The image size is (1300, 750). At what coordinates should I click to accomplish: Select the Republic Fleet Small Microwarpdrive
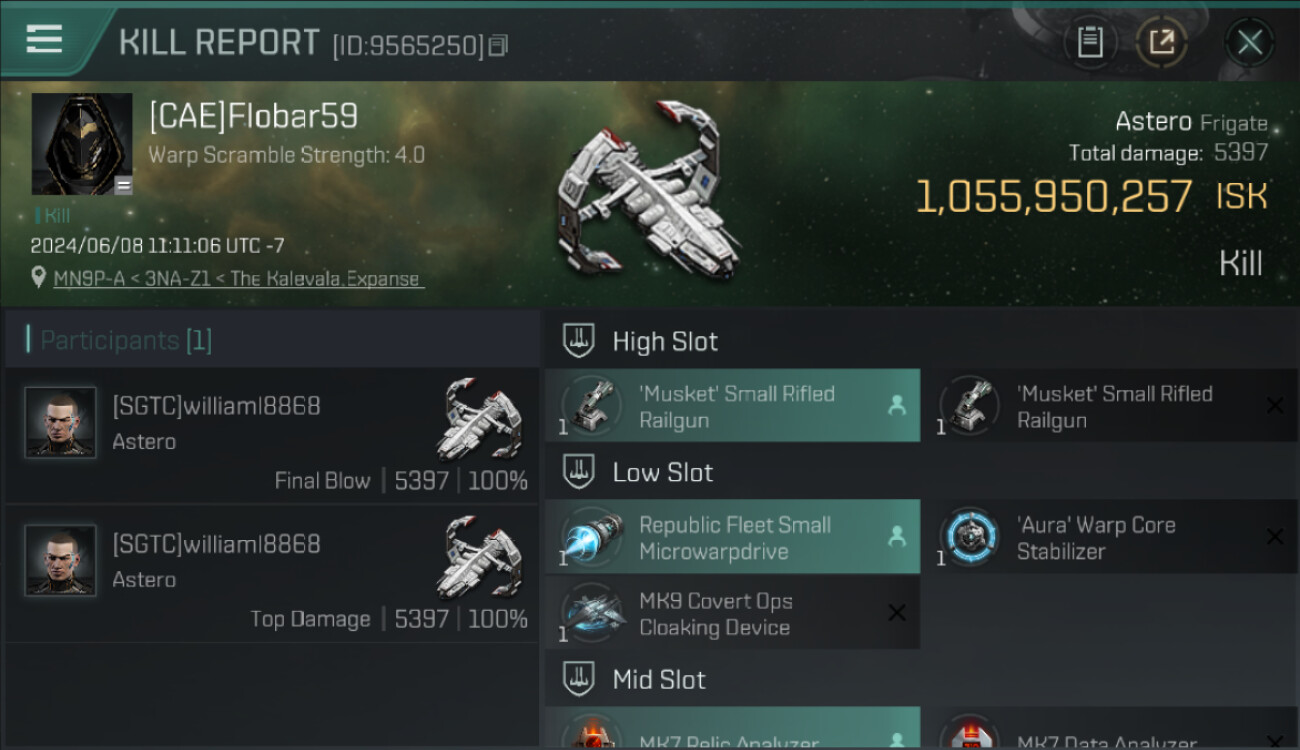[732, 537]
